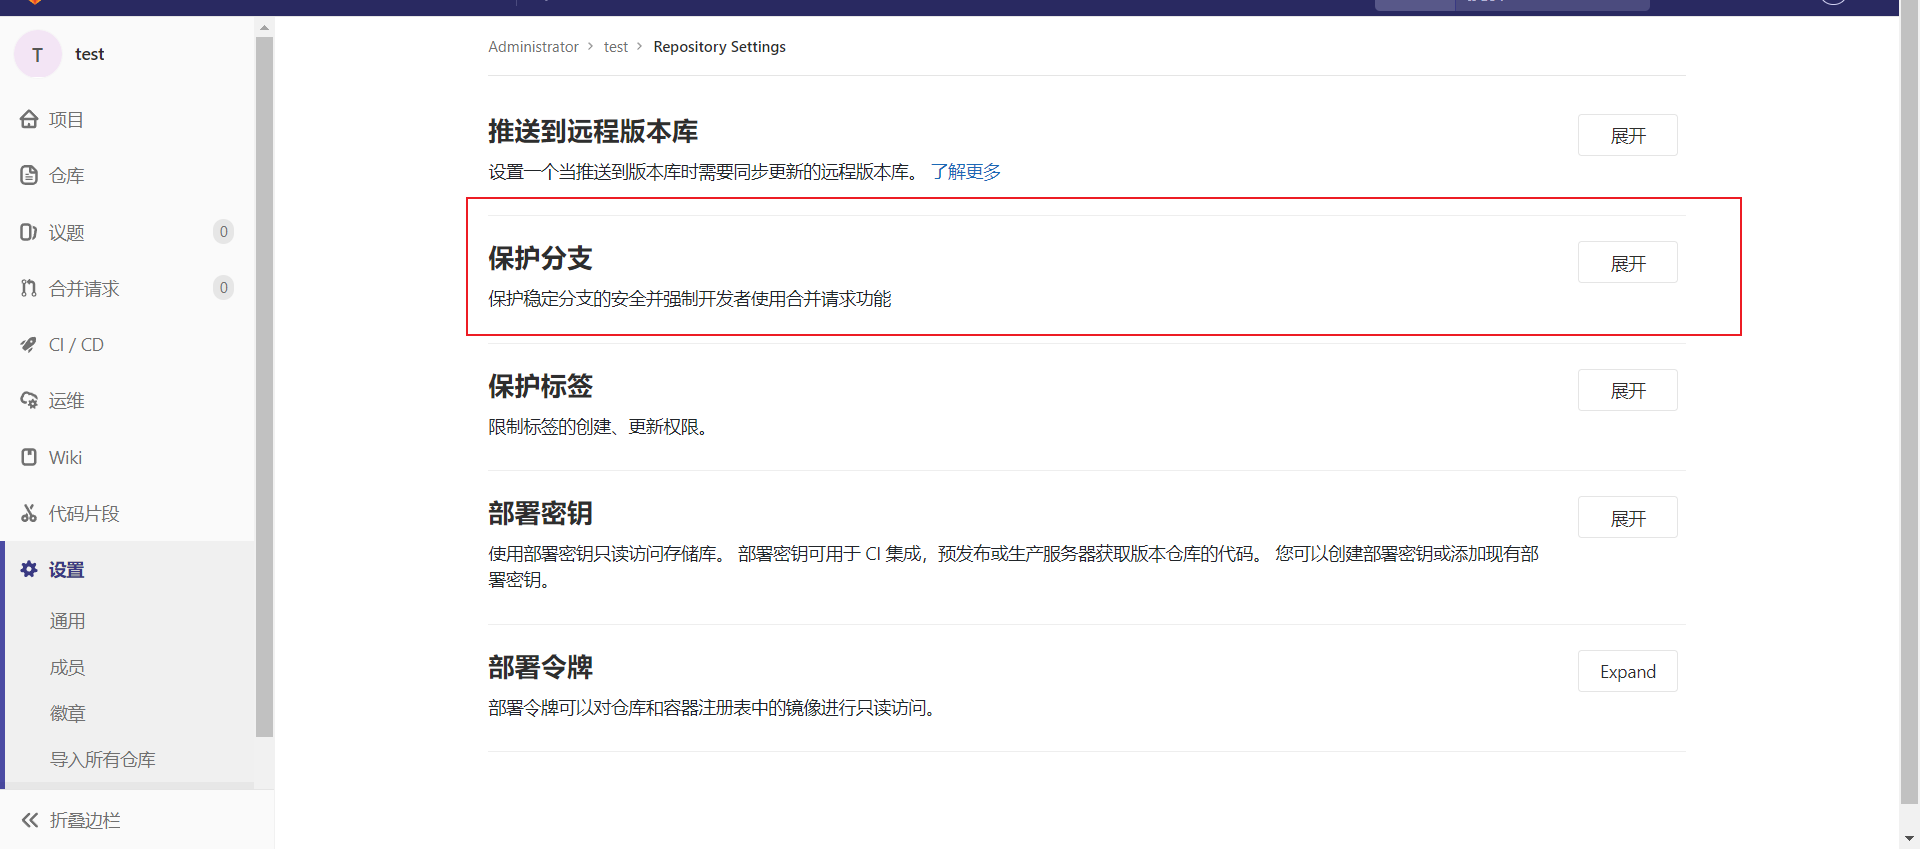Click test in the breadcrumb
The height and width of the screenshot is (849, 1920).
coord(616,47)
